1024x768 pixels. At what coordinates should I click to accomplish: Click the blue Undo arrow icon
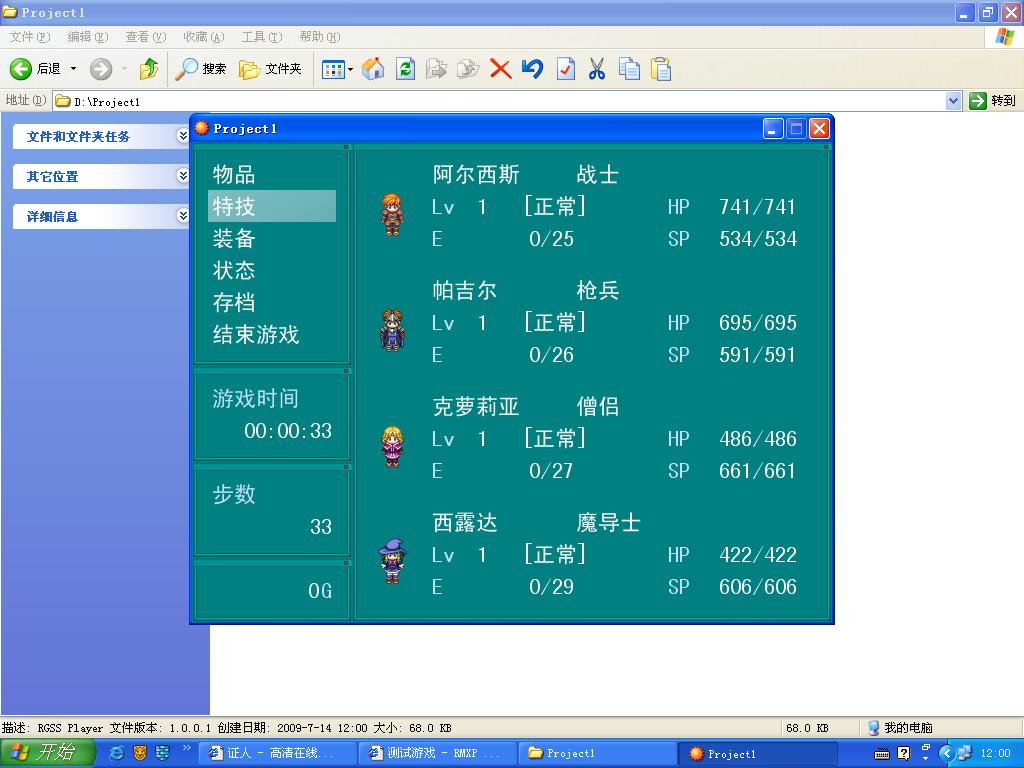[x=532, y=69]
